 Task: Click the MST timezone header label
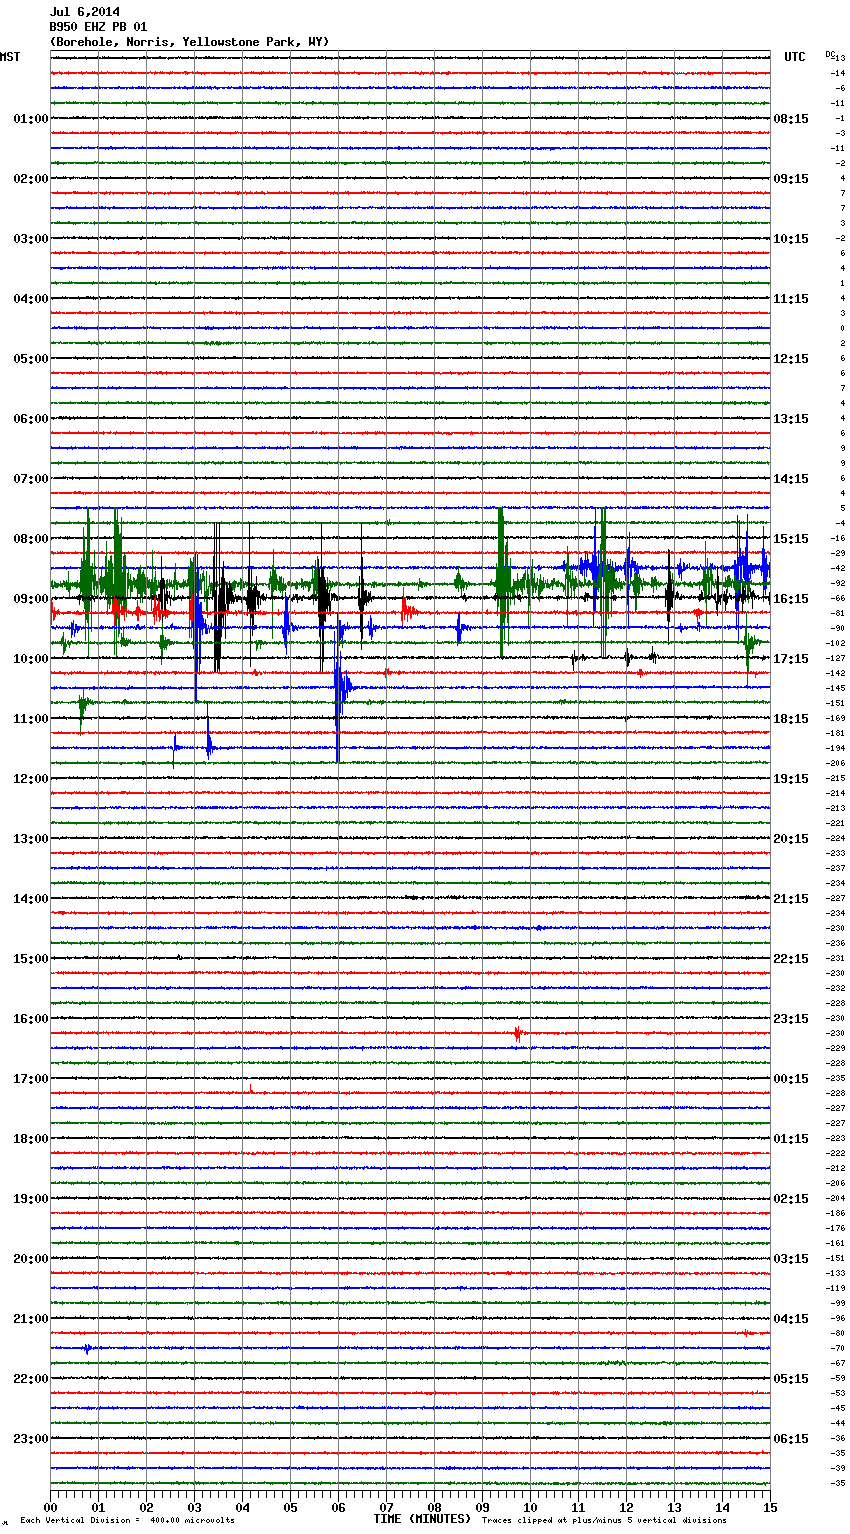click(10, 57)
